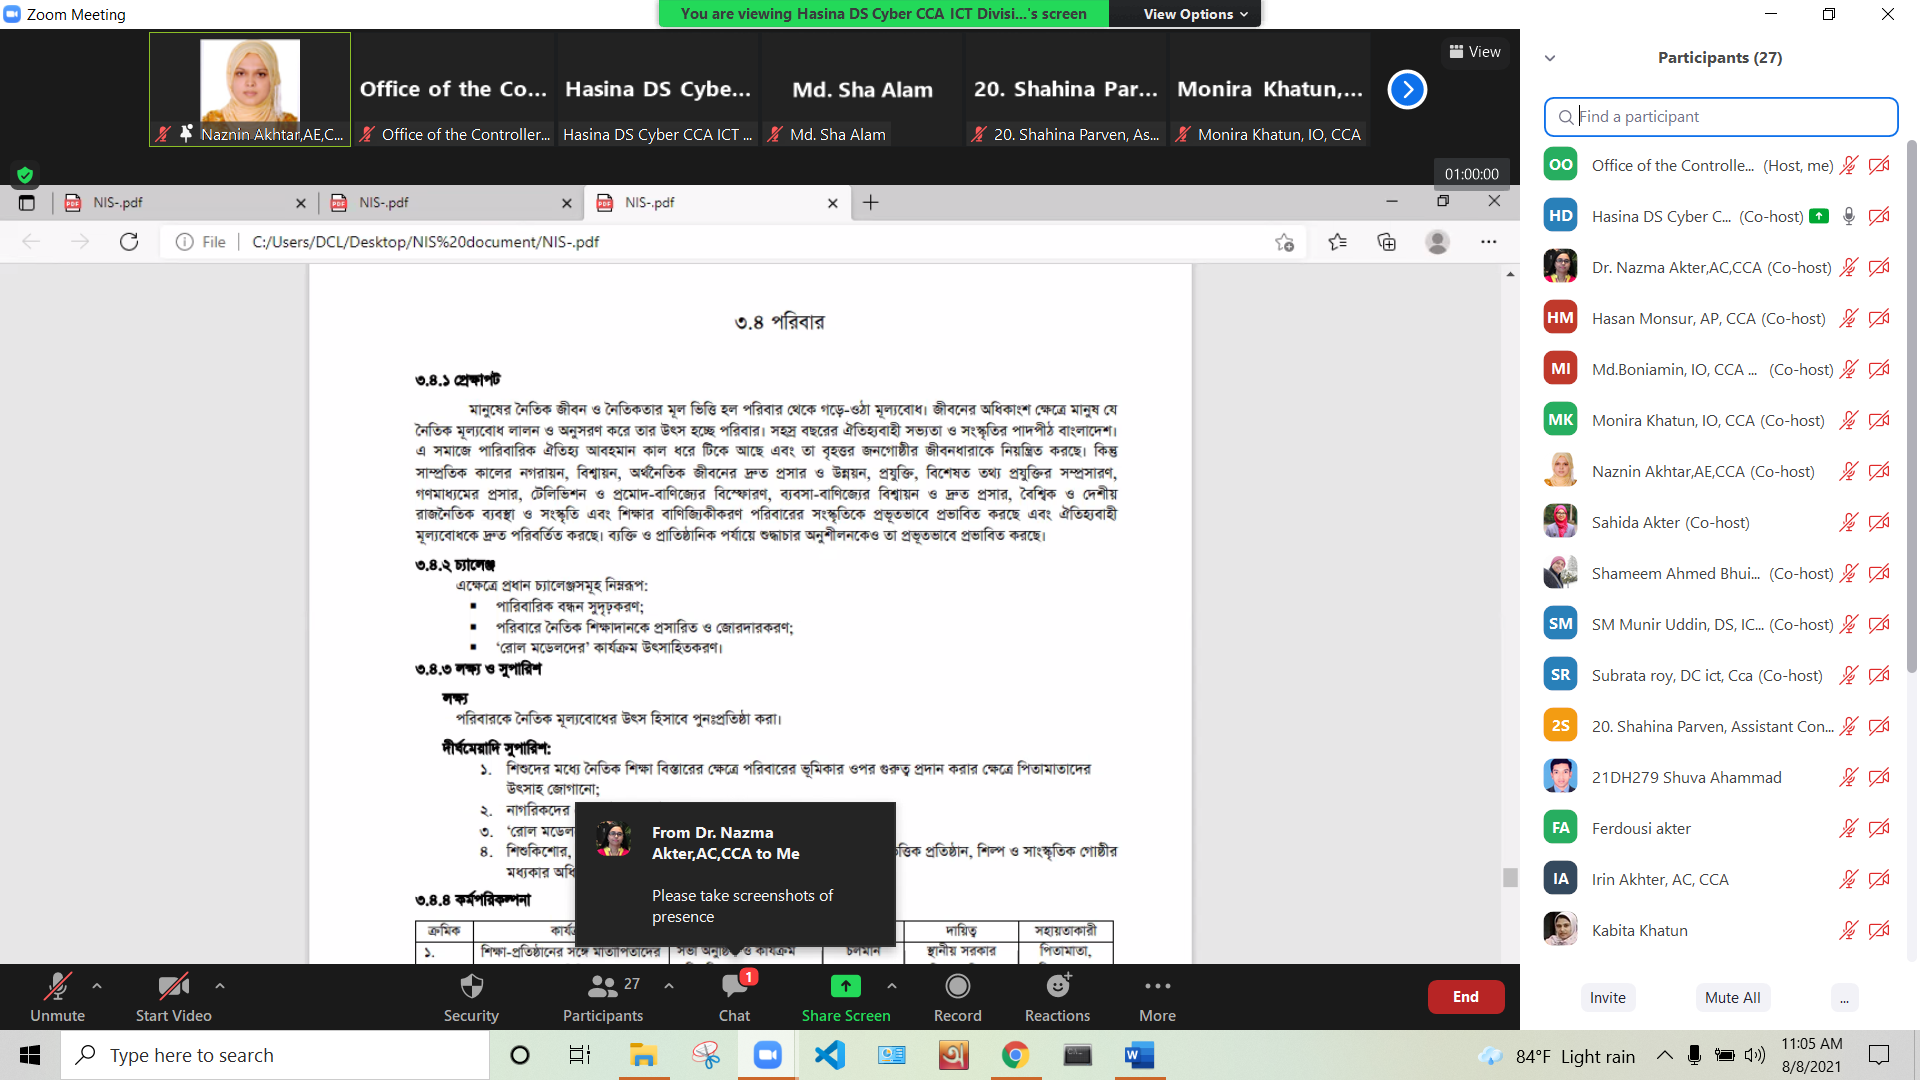Open the Security shield menu
The image size is (1920, 1080).
[x=471, y=997]
